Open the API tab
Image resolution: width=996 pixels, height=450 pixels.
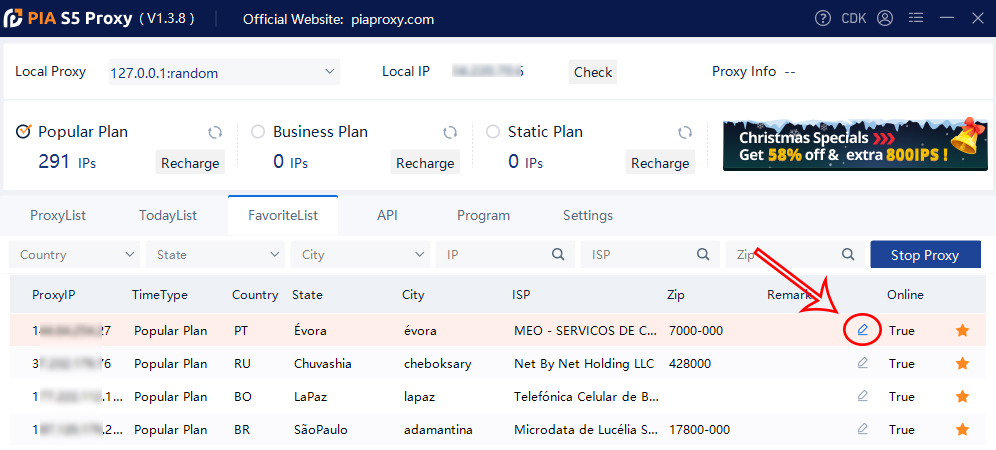point(387,215)
